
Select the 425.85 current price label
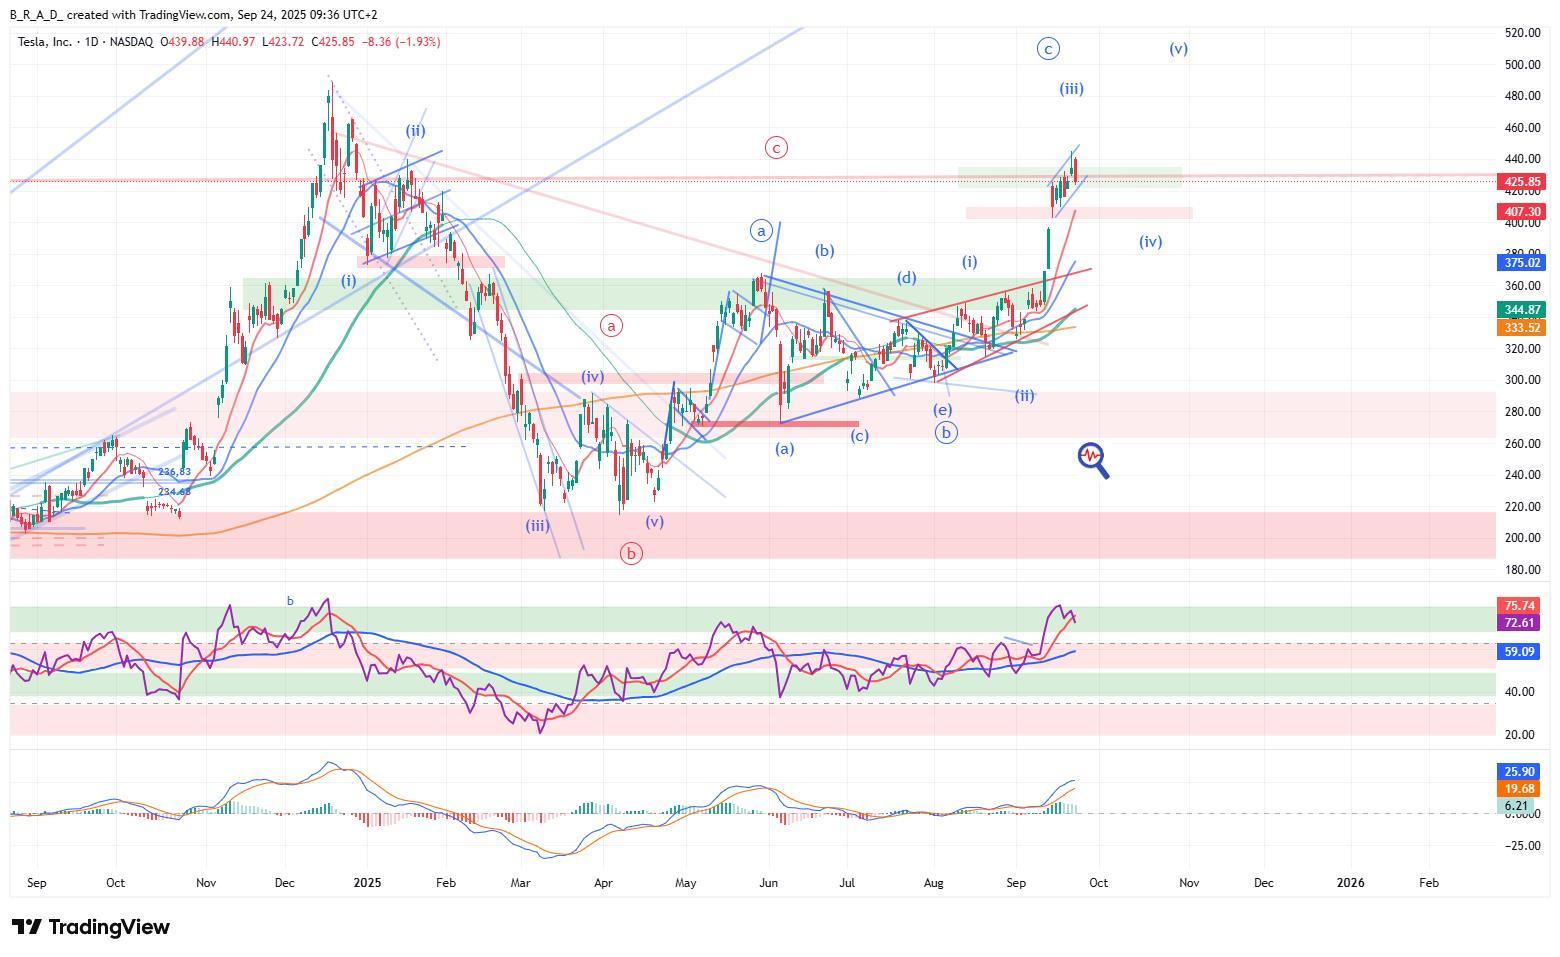tap(1519, 183)
